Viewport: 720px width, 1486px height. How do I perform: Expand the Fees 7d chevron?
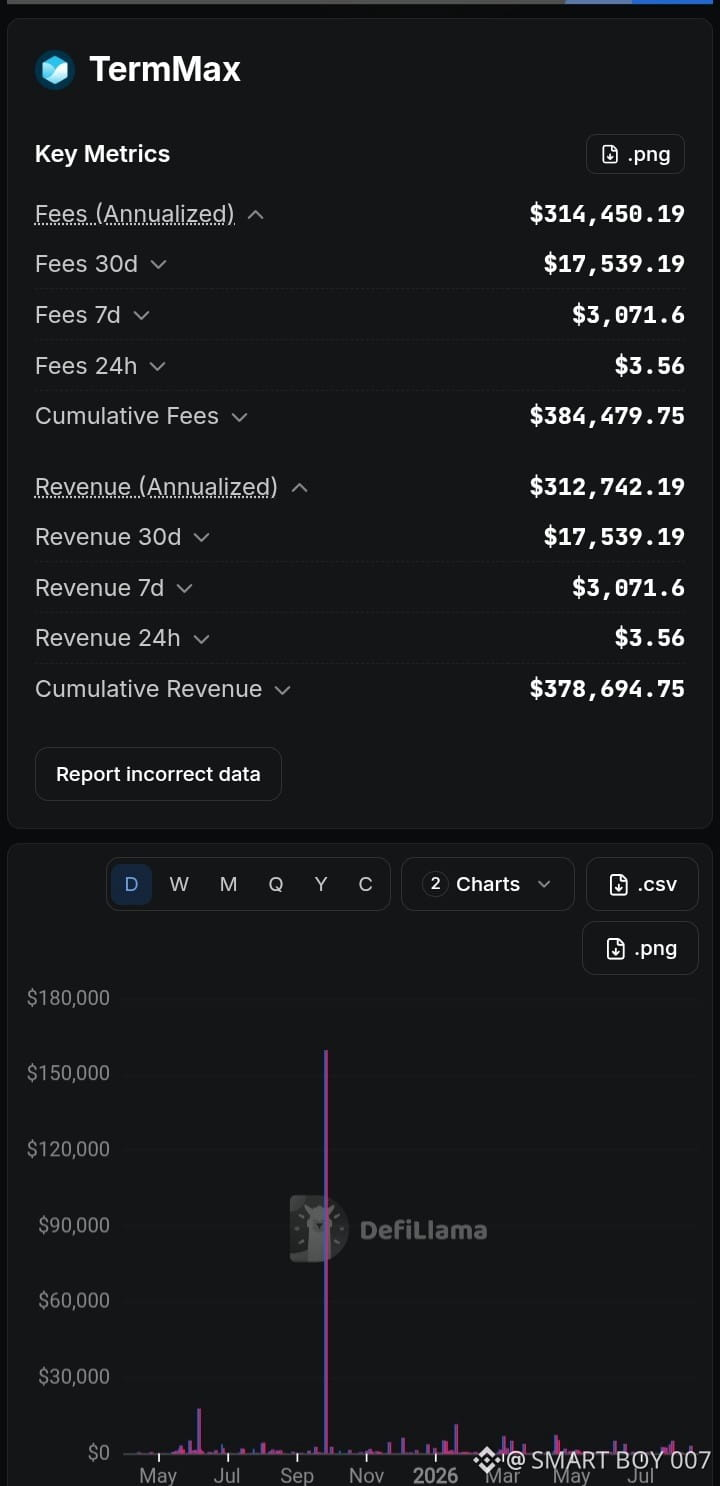tap(141, 315)
